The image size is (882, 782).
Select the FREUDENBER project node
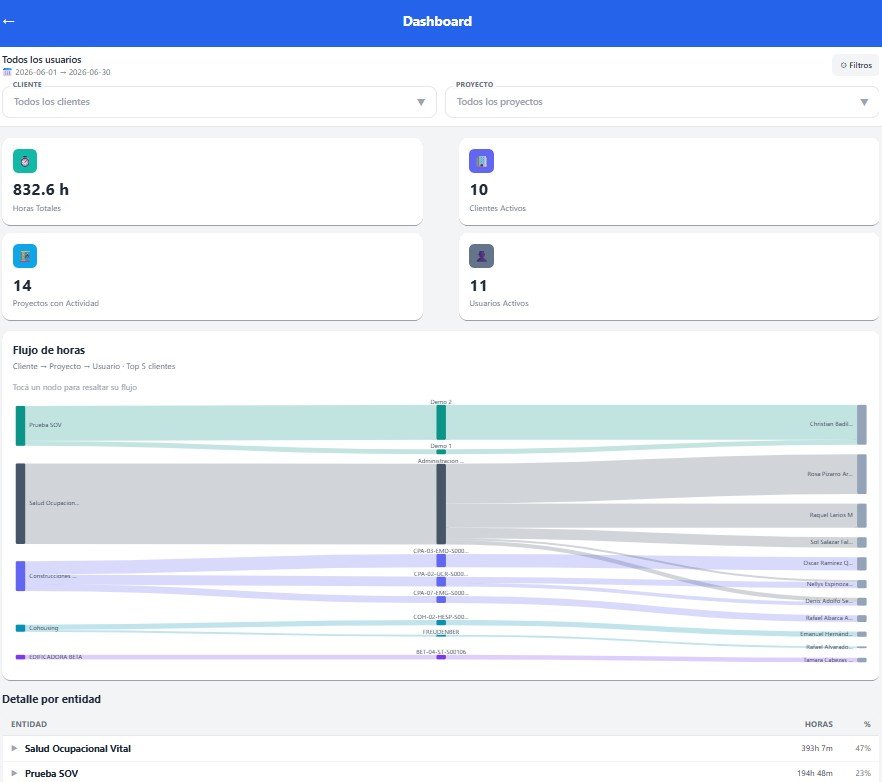coord(441,635)
